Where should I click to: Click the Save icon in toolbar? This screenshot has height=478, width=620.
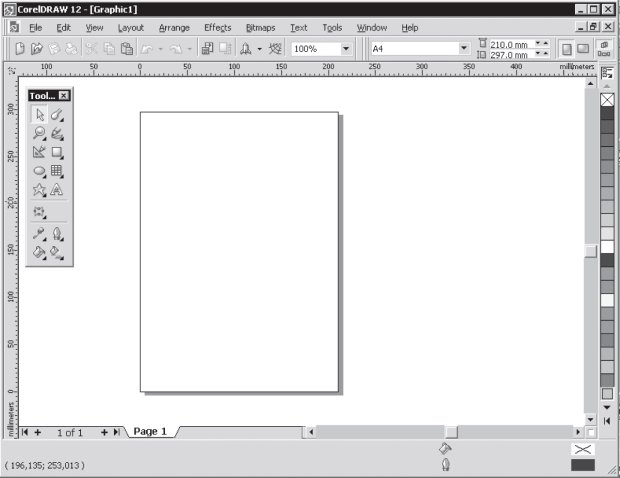tap(54, 49)
